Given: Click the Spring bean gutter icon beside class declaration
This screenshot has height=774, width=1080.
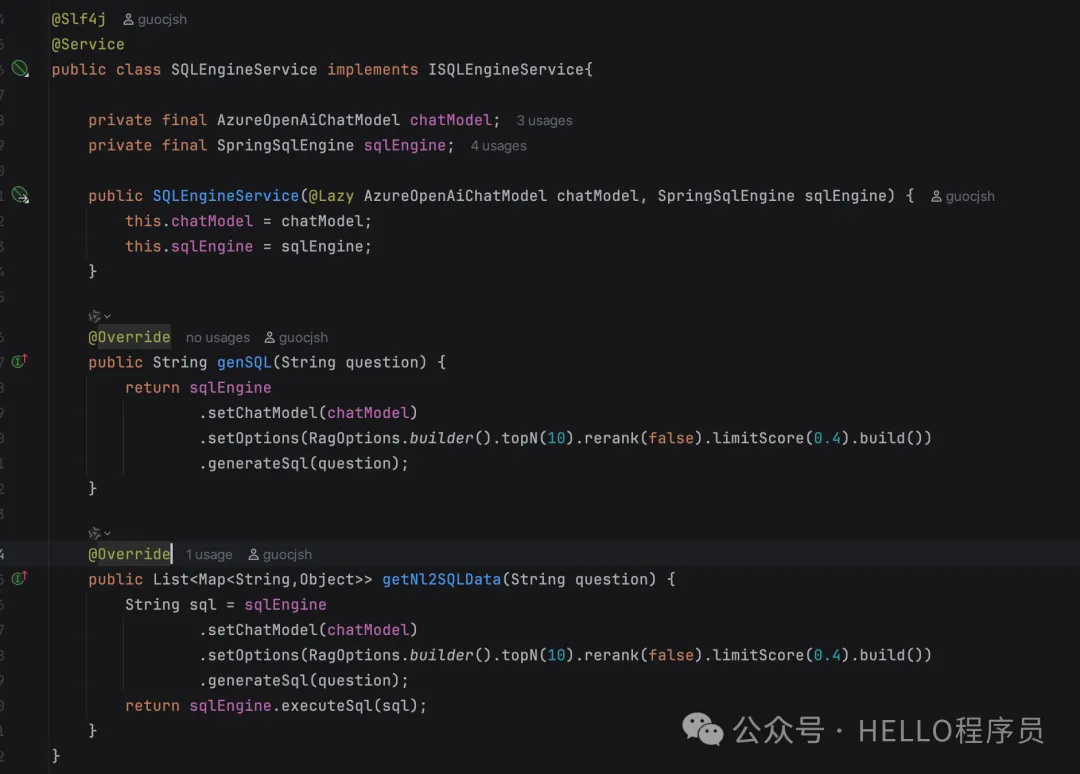Looking at the screenshot, I should pyautogui.click(x=20, y=69).
